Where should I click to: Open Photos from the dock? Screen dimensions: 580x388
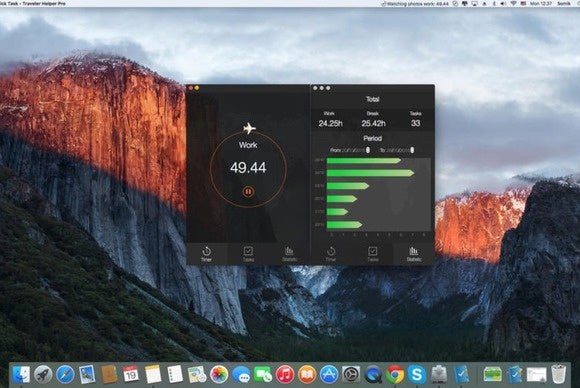[219, 374]
